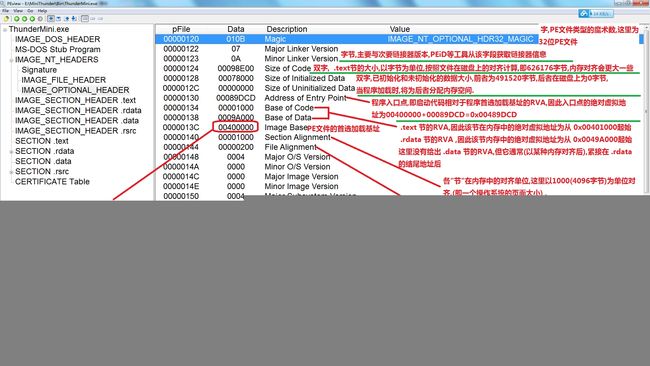The height and width of the screenshot is (366, 650).
Task: Click the Major O/S Version row
Action: point(297,157)
